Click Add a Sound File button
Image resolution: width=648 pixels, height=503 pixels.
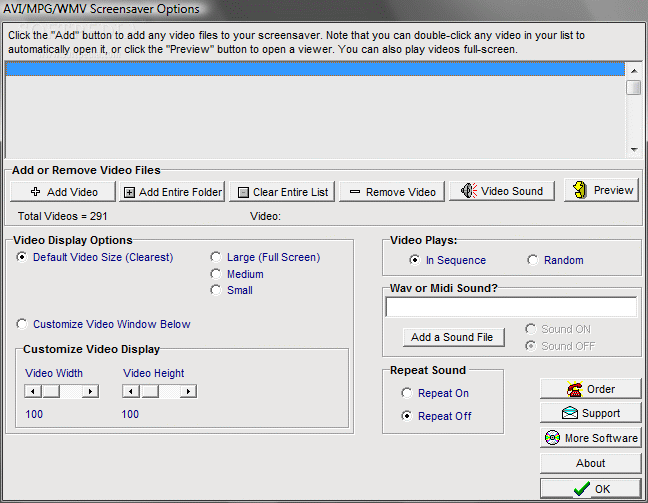pos(453,337)
